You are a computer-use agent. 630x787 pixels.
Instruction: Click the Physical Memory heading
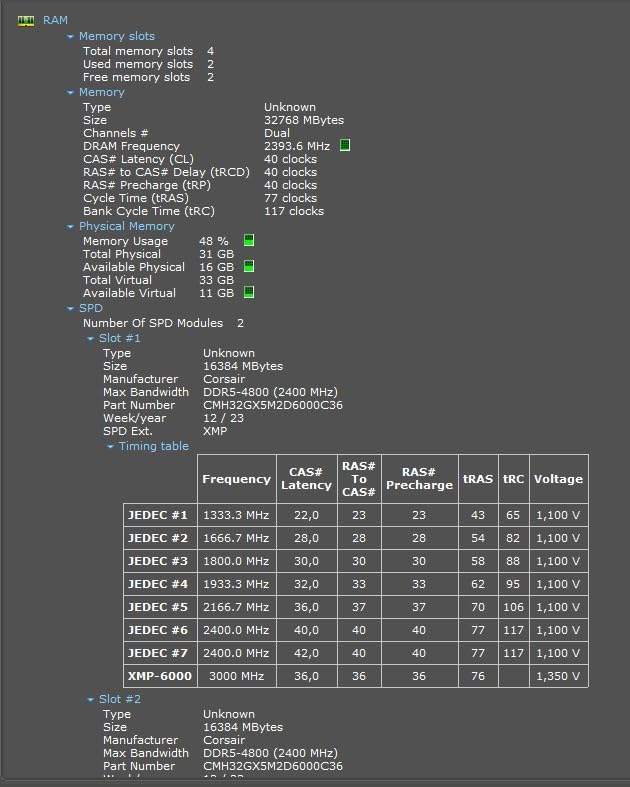127,226
